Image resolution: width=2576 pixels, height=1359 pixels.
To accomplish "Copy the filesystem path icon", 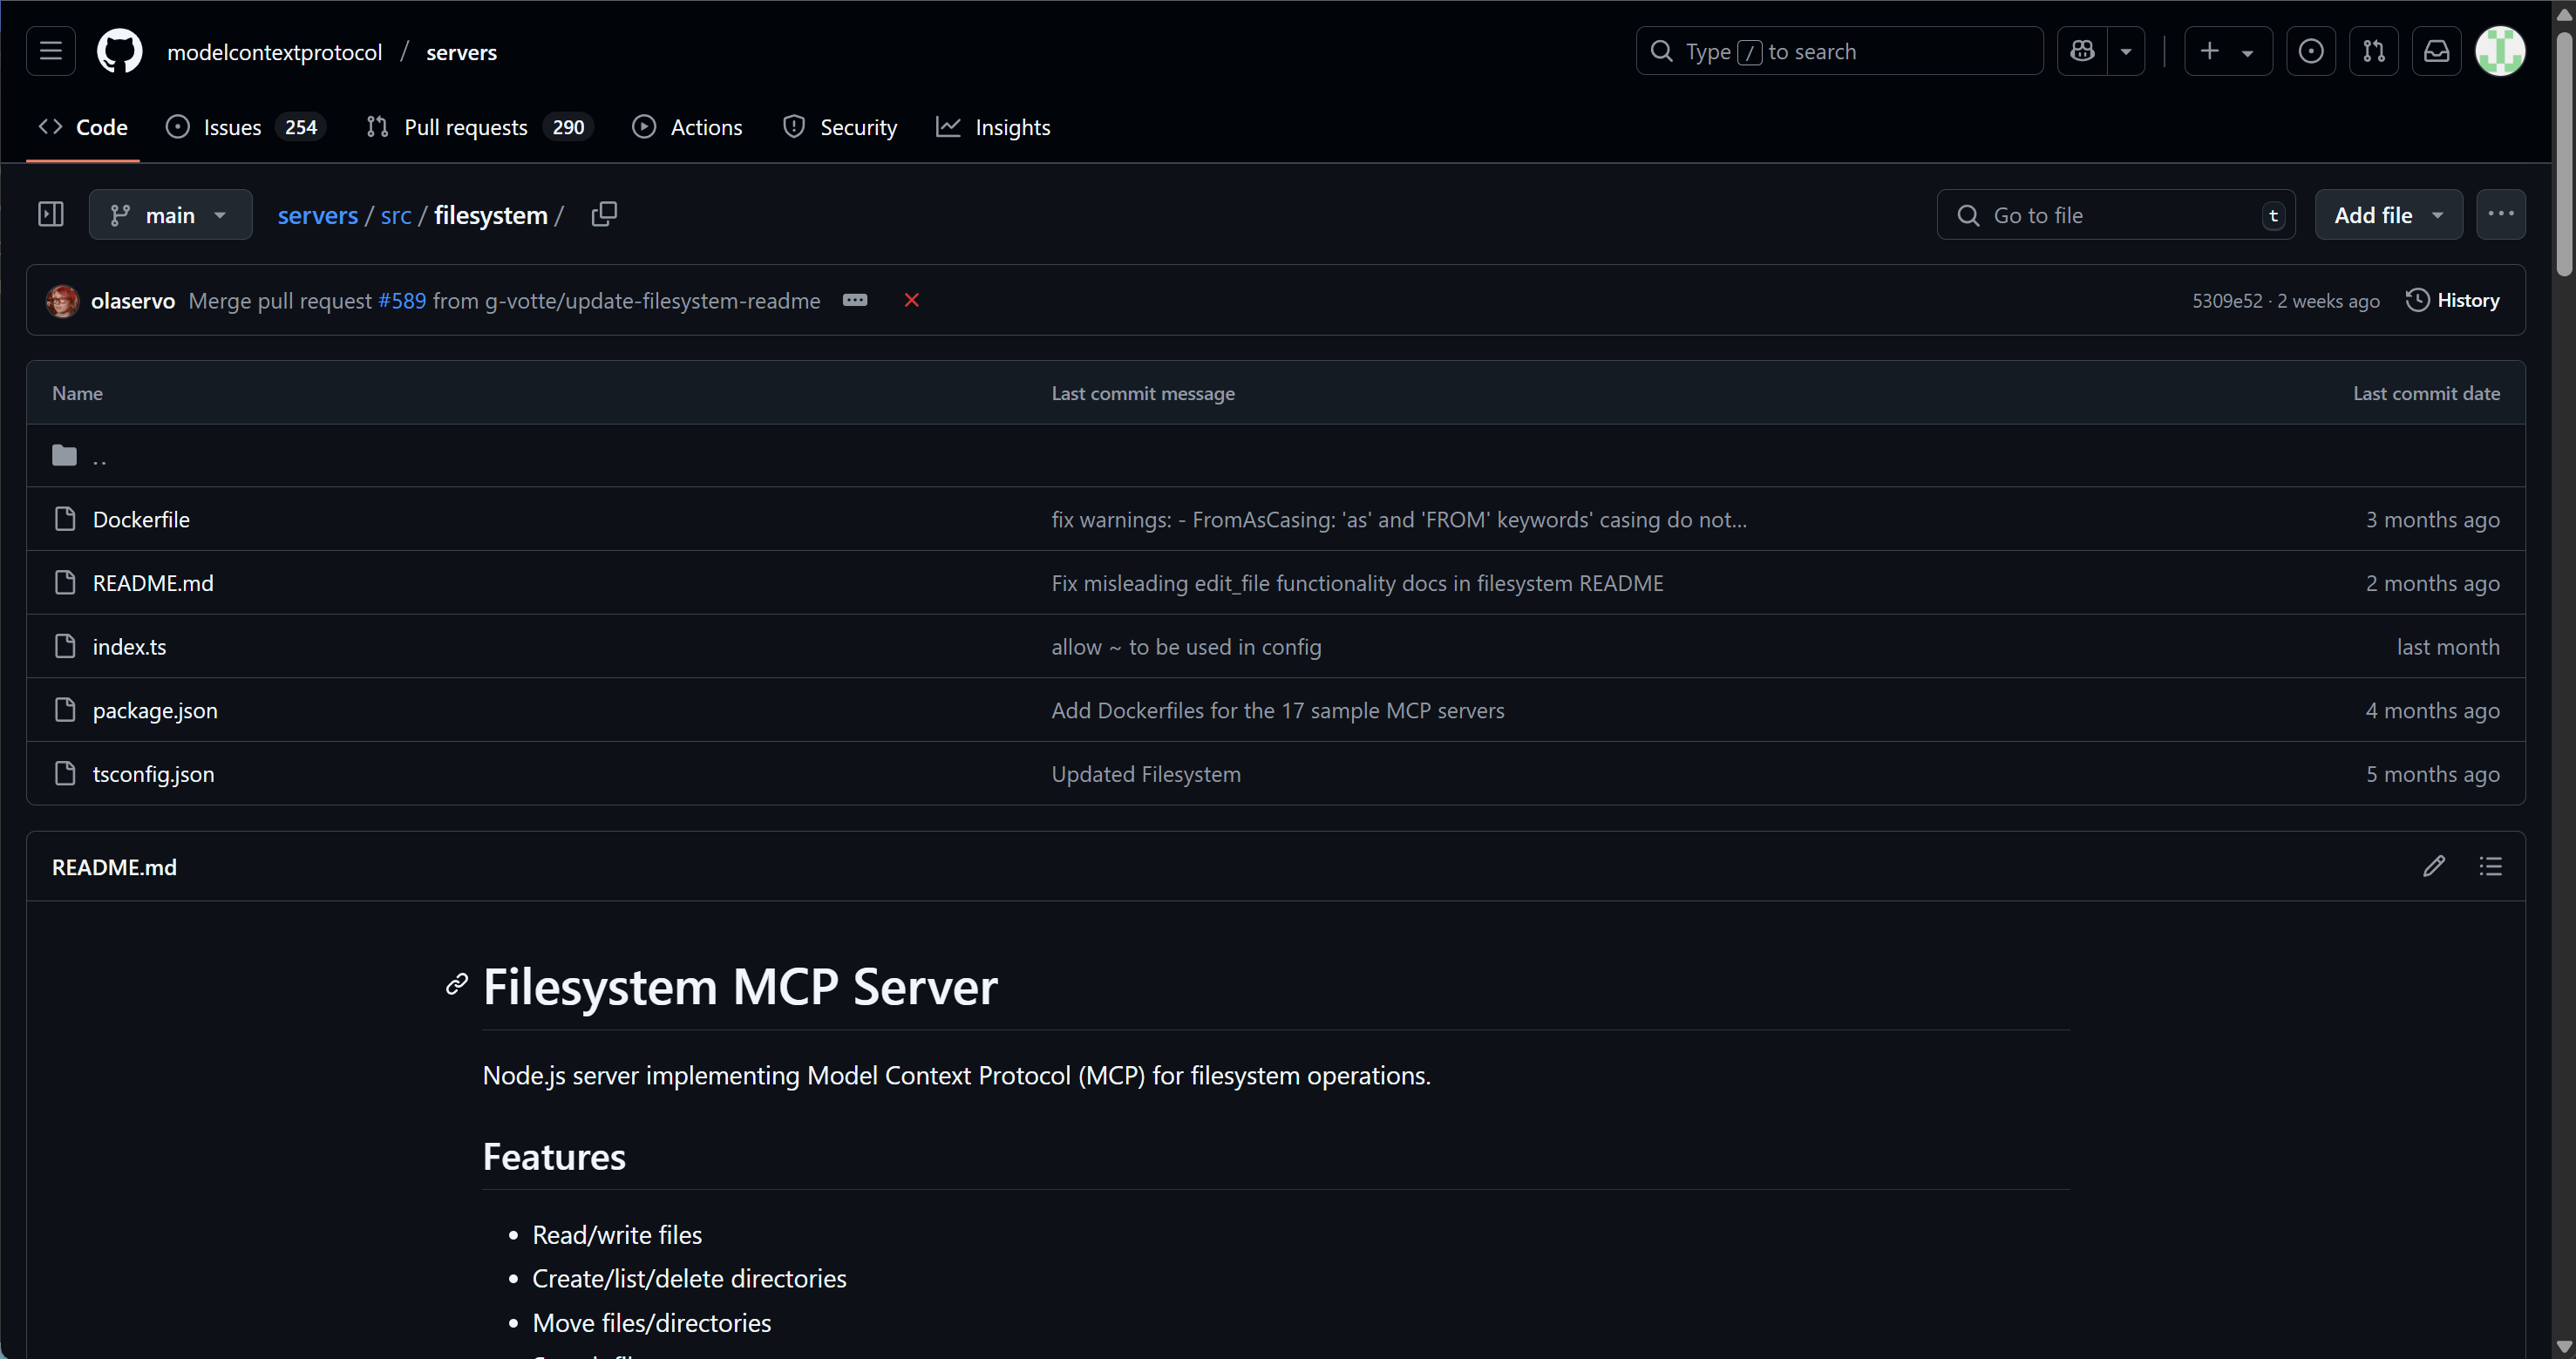I will [604, 214].
